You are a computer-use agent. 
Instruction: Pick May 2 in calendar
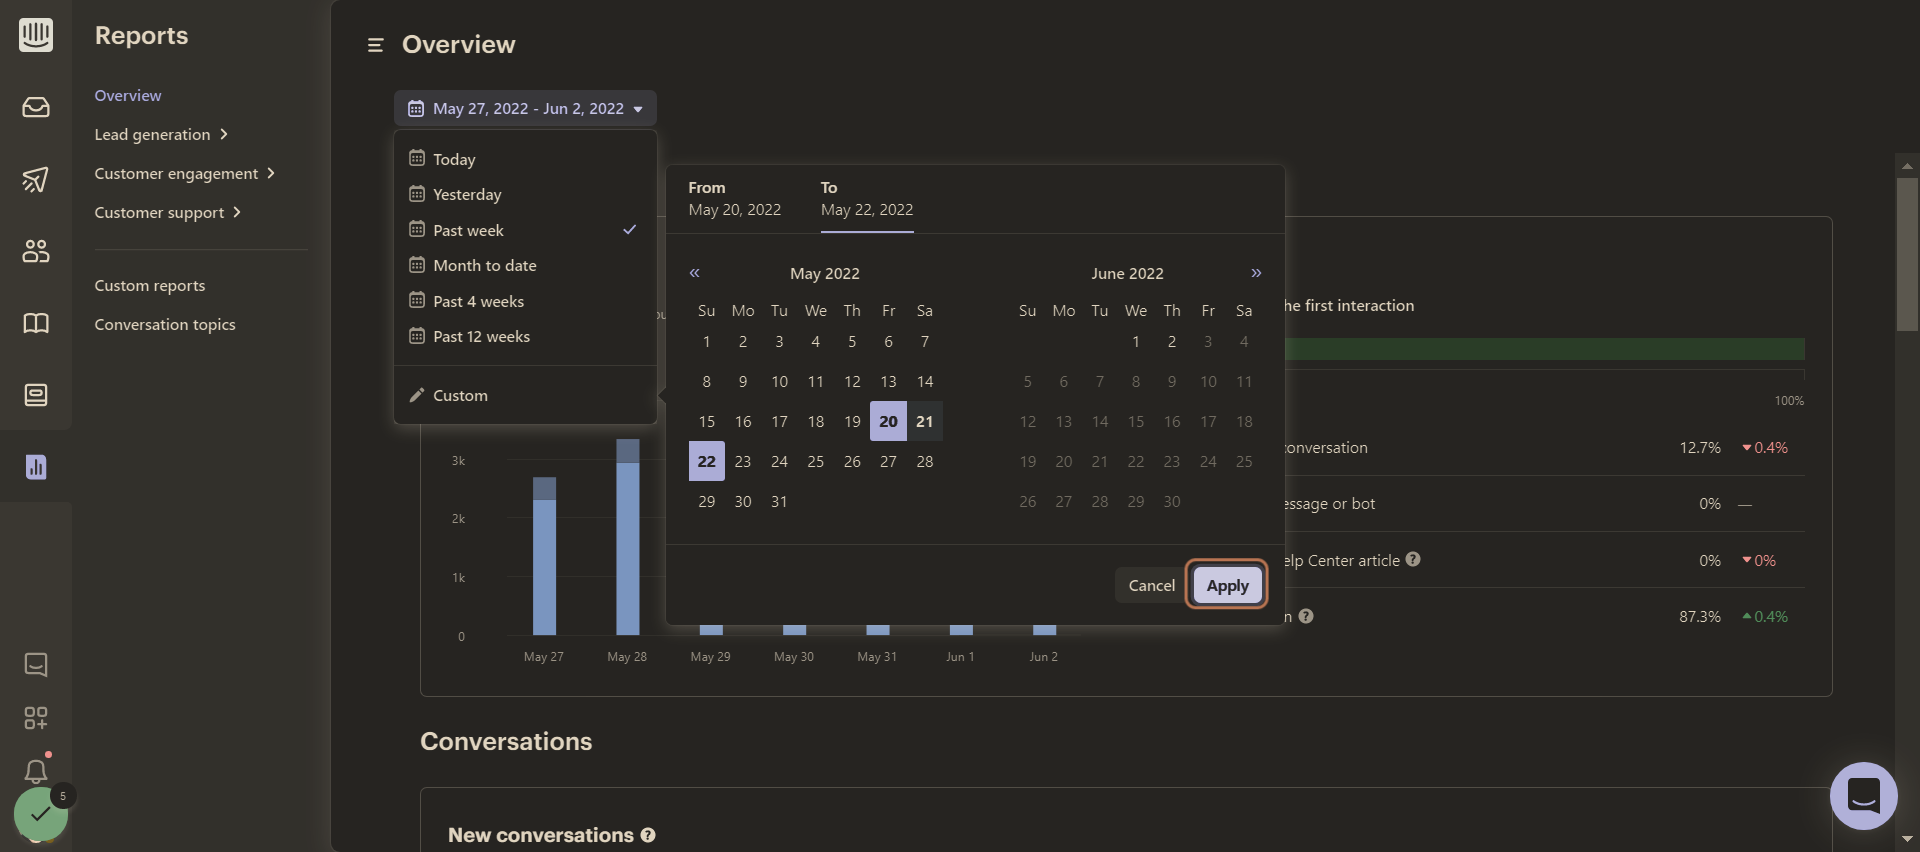point(743,341)
